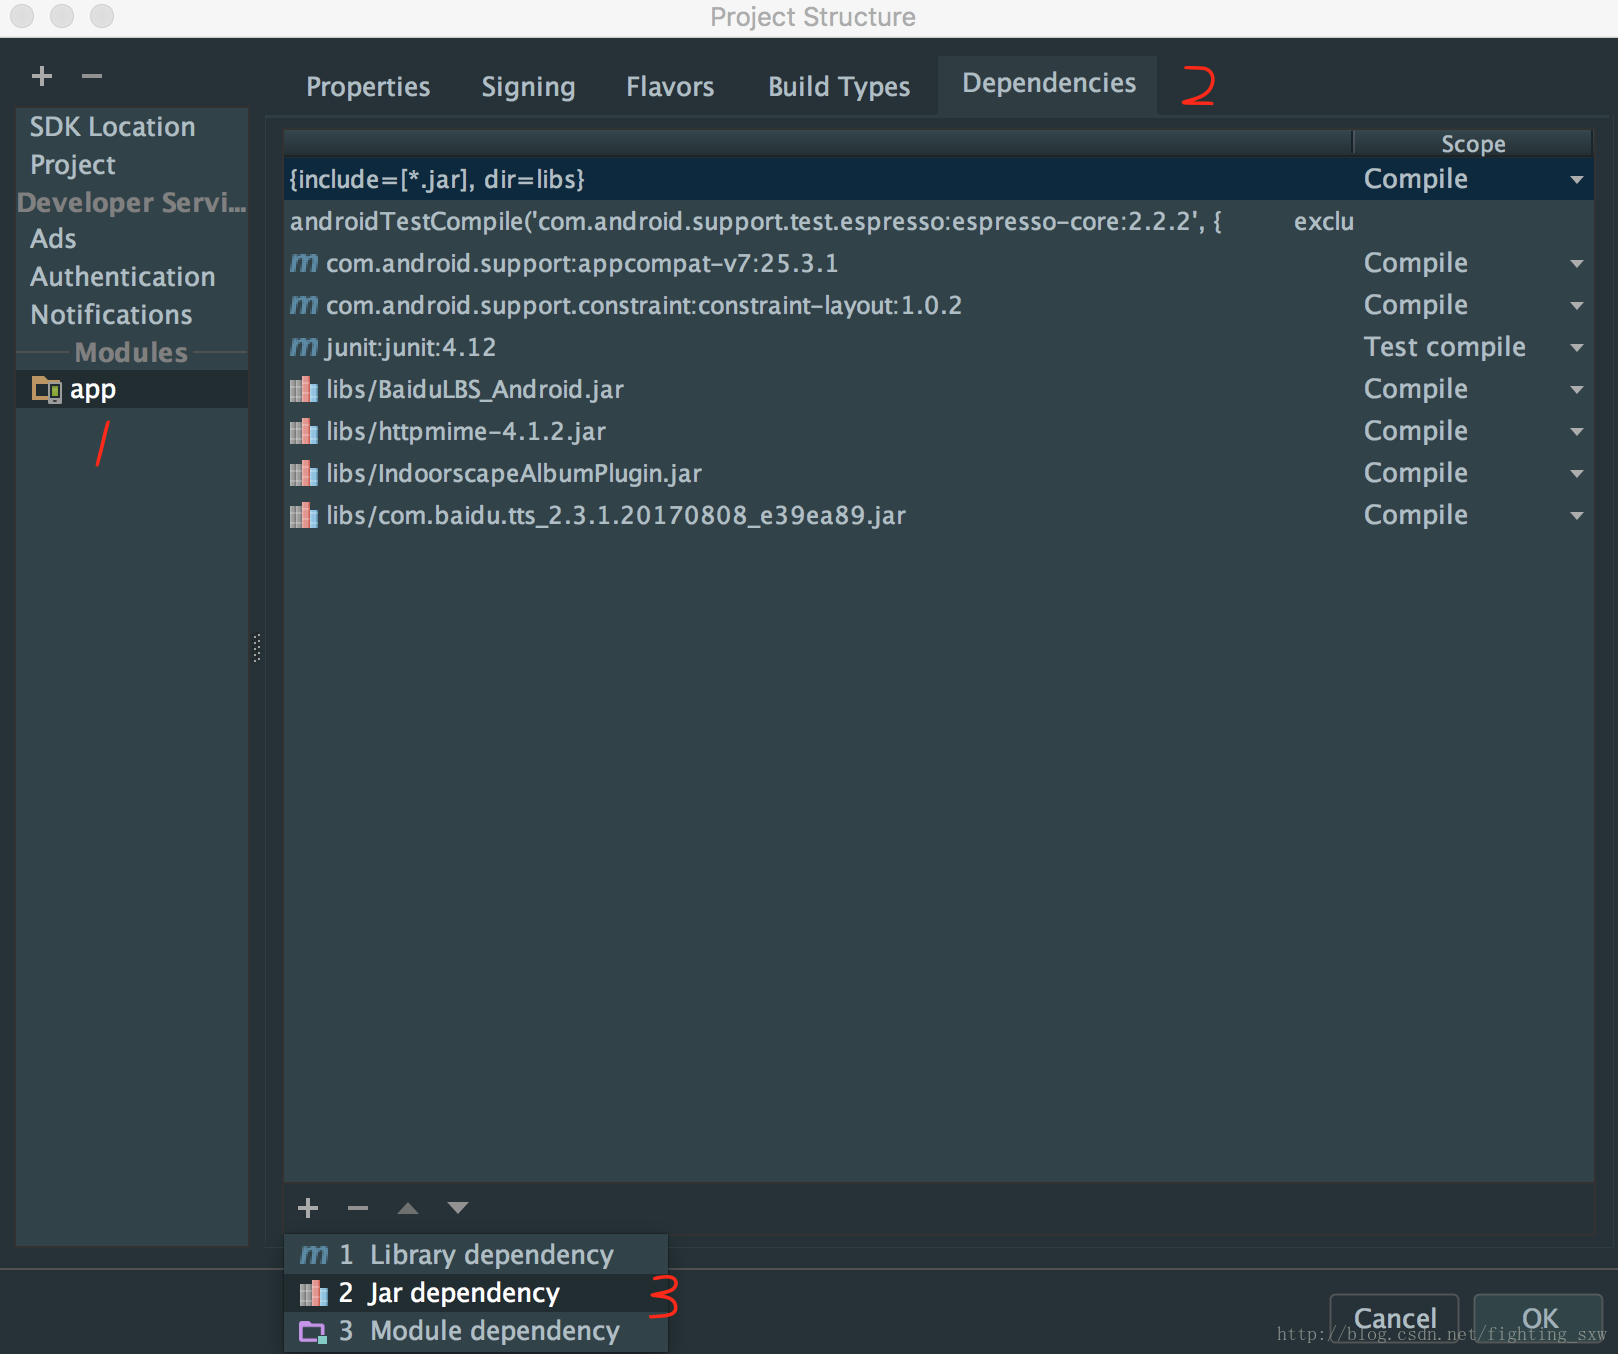
Task: Select the libs/BaiduLBS_Android.jar row
Action: (938, 389)
